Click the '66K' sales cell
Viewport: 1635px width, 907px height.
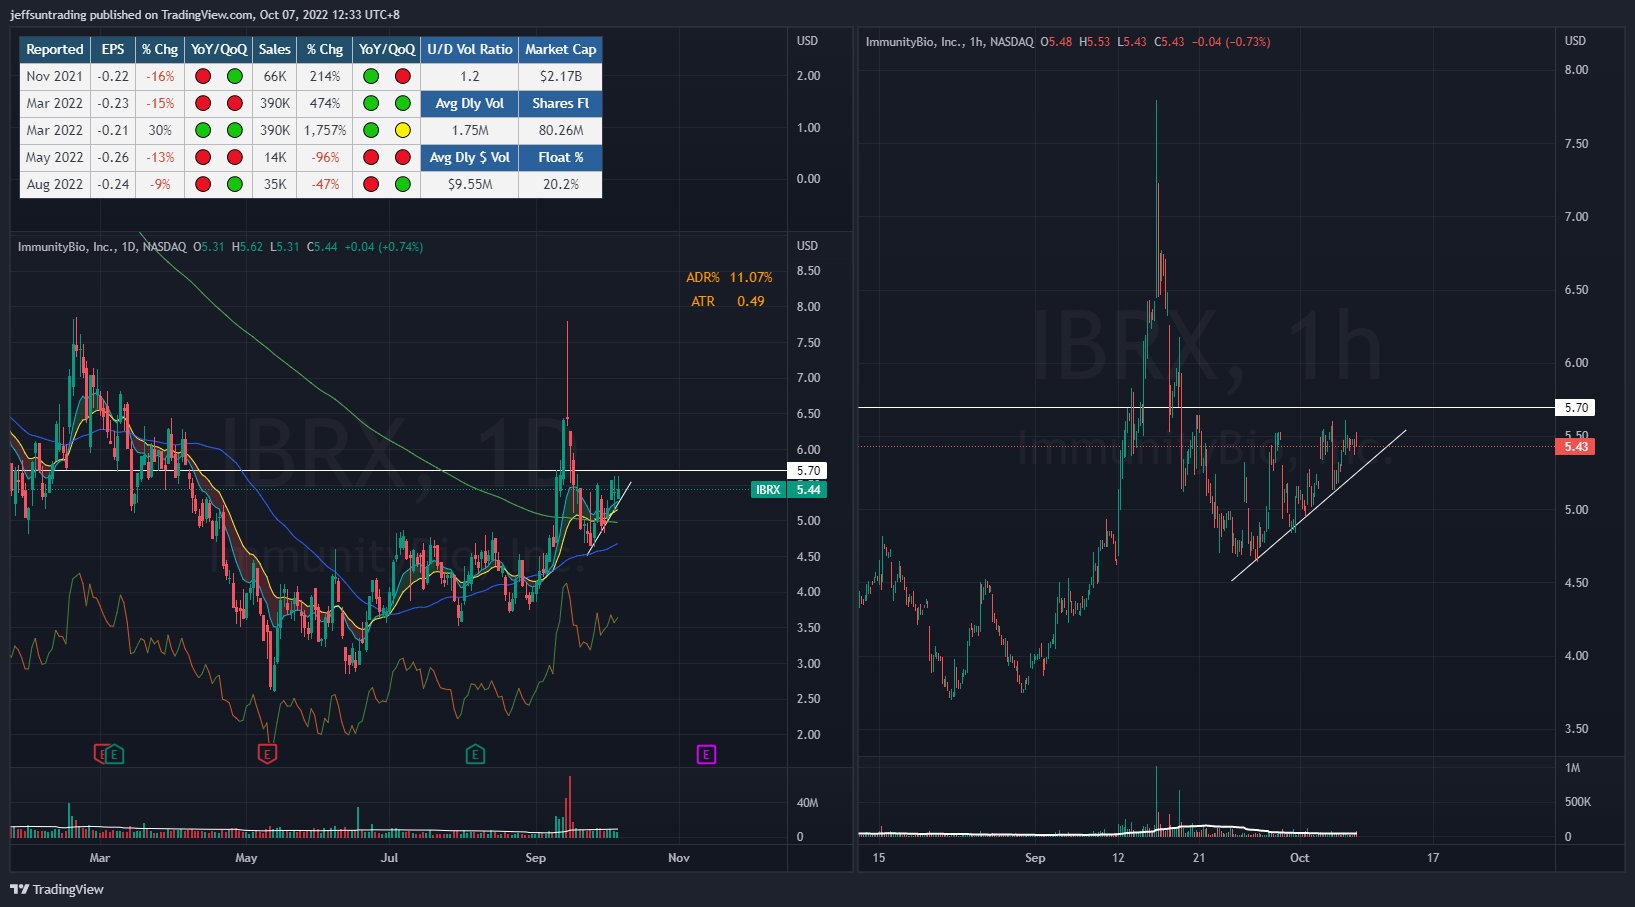coord(275,76)
